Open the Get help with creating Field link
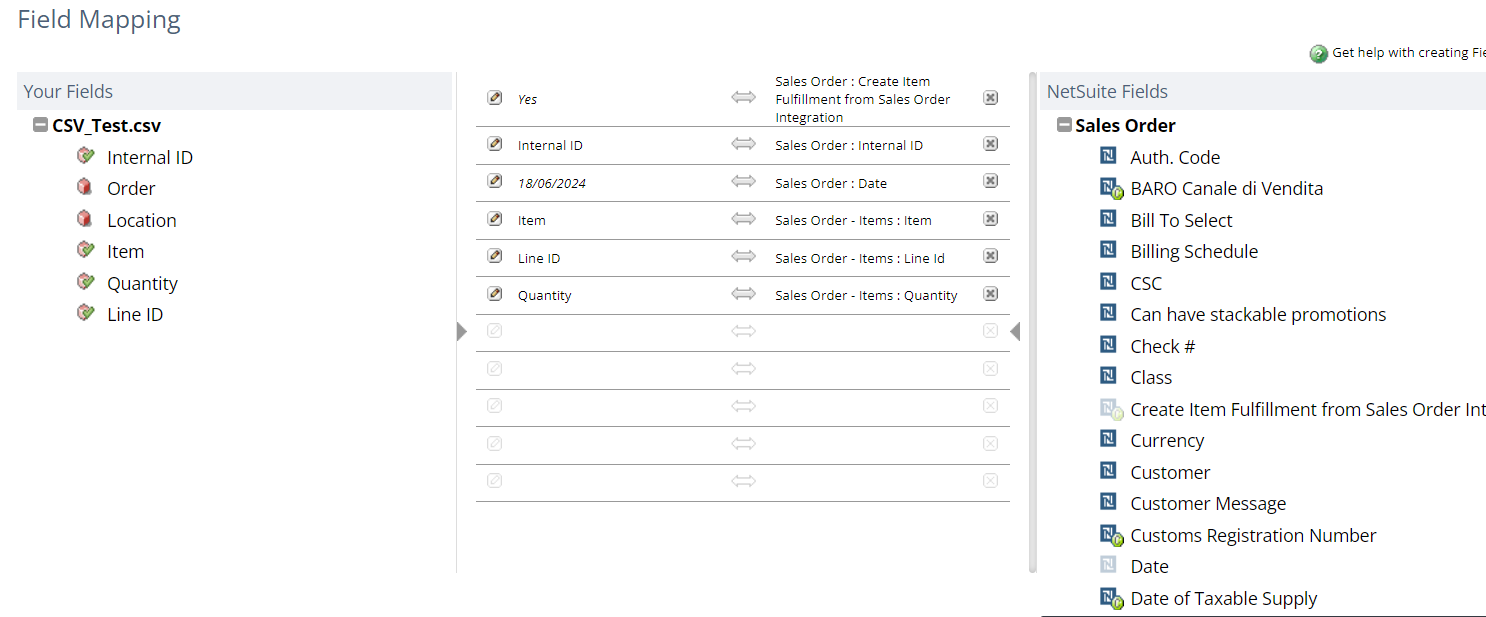 click(x=1409, y=53)
